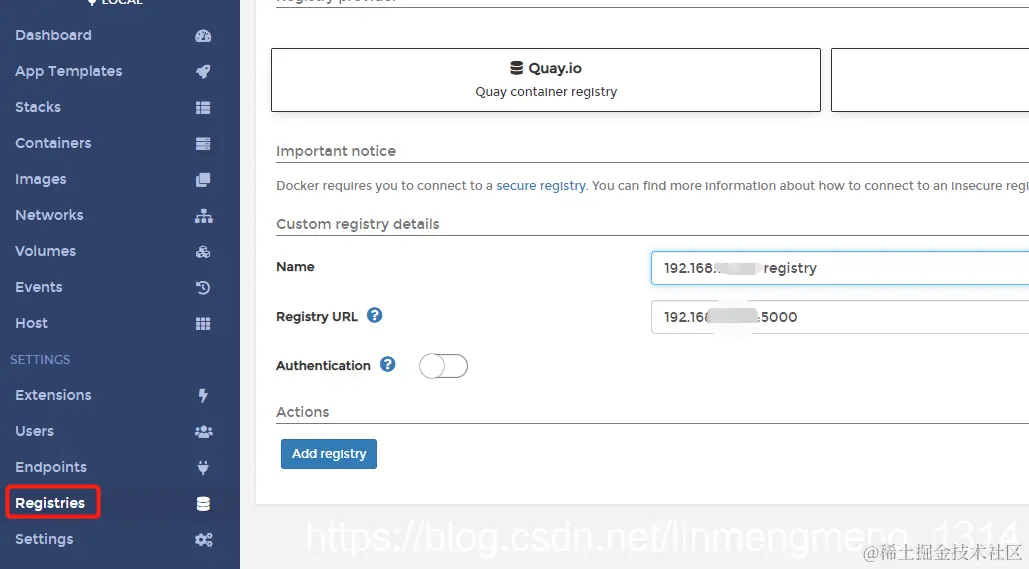Focus the Registry URL input field
Image resolution: width=1029 pixels, height=569 pixels.
click(x=840, y=317)
